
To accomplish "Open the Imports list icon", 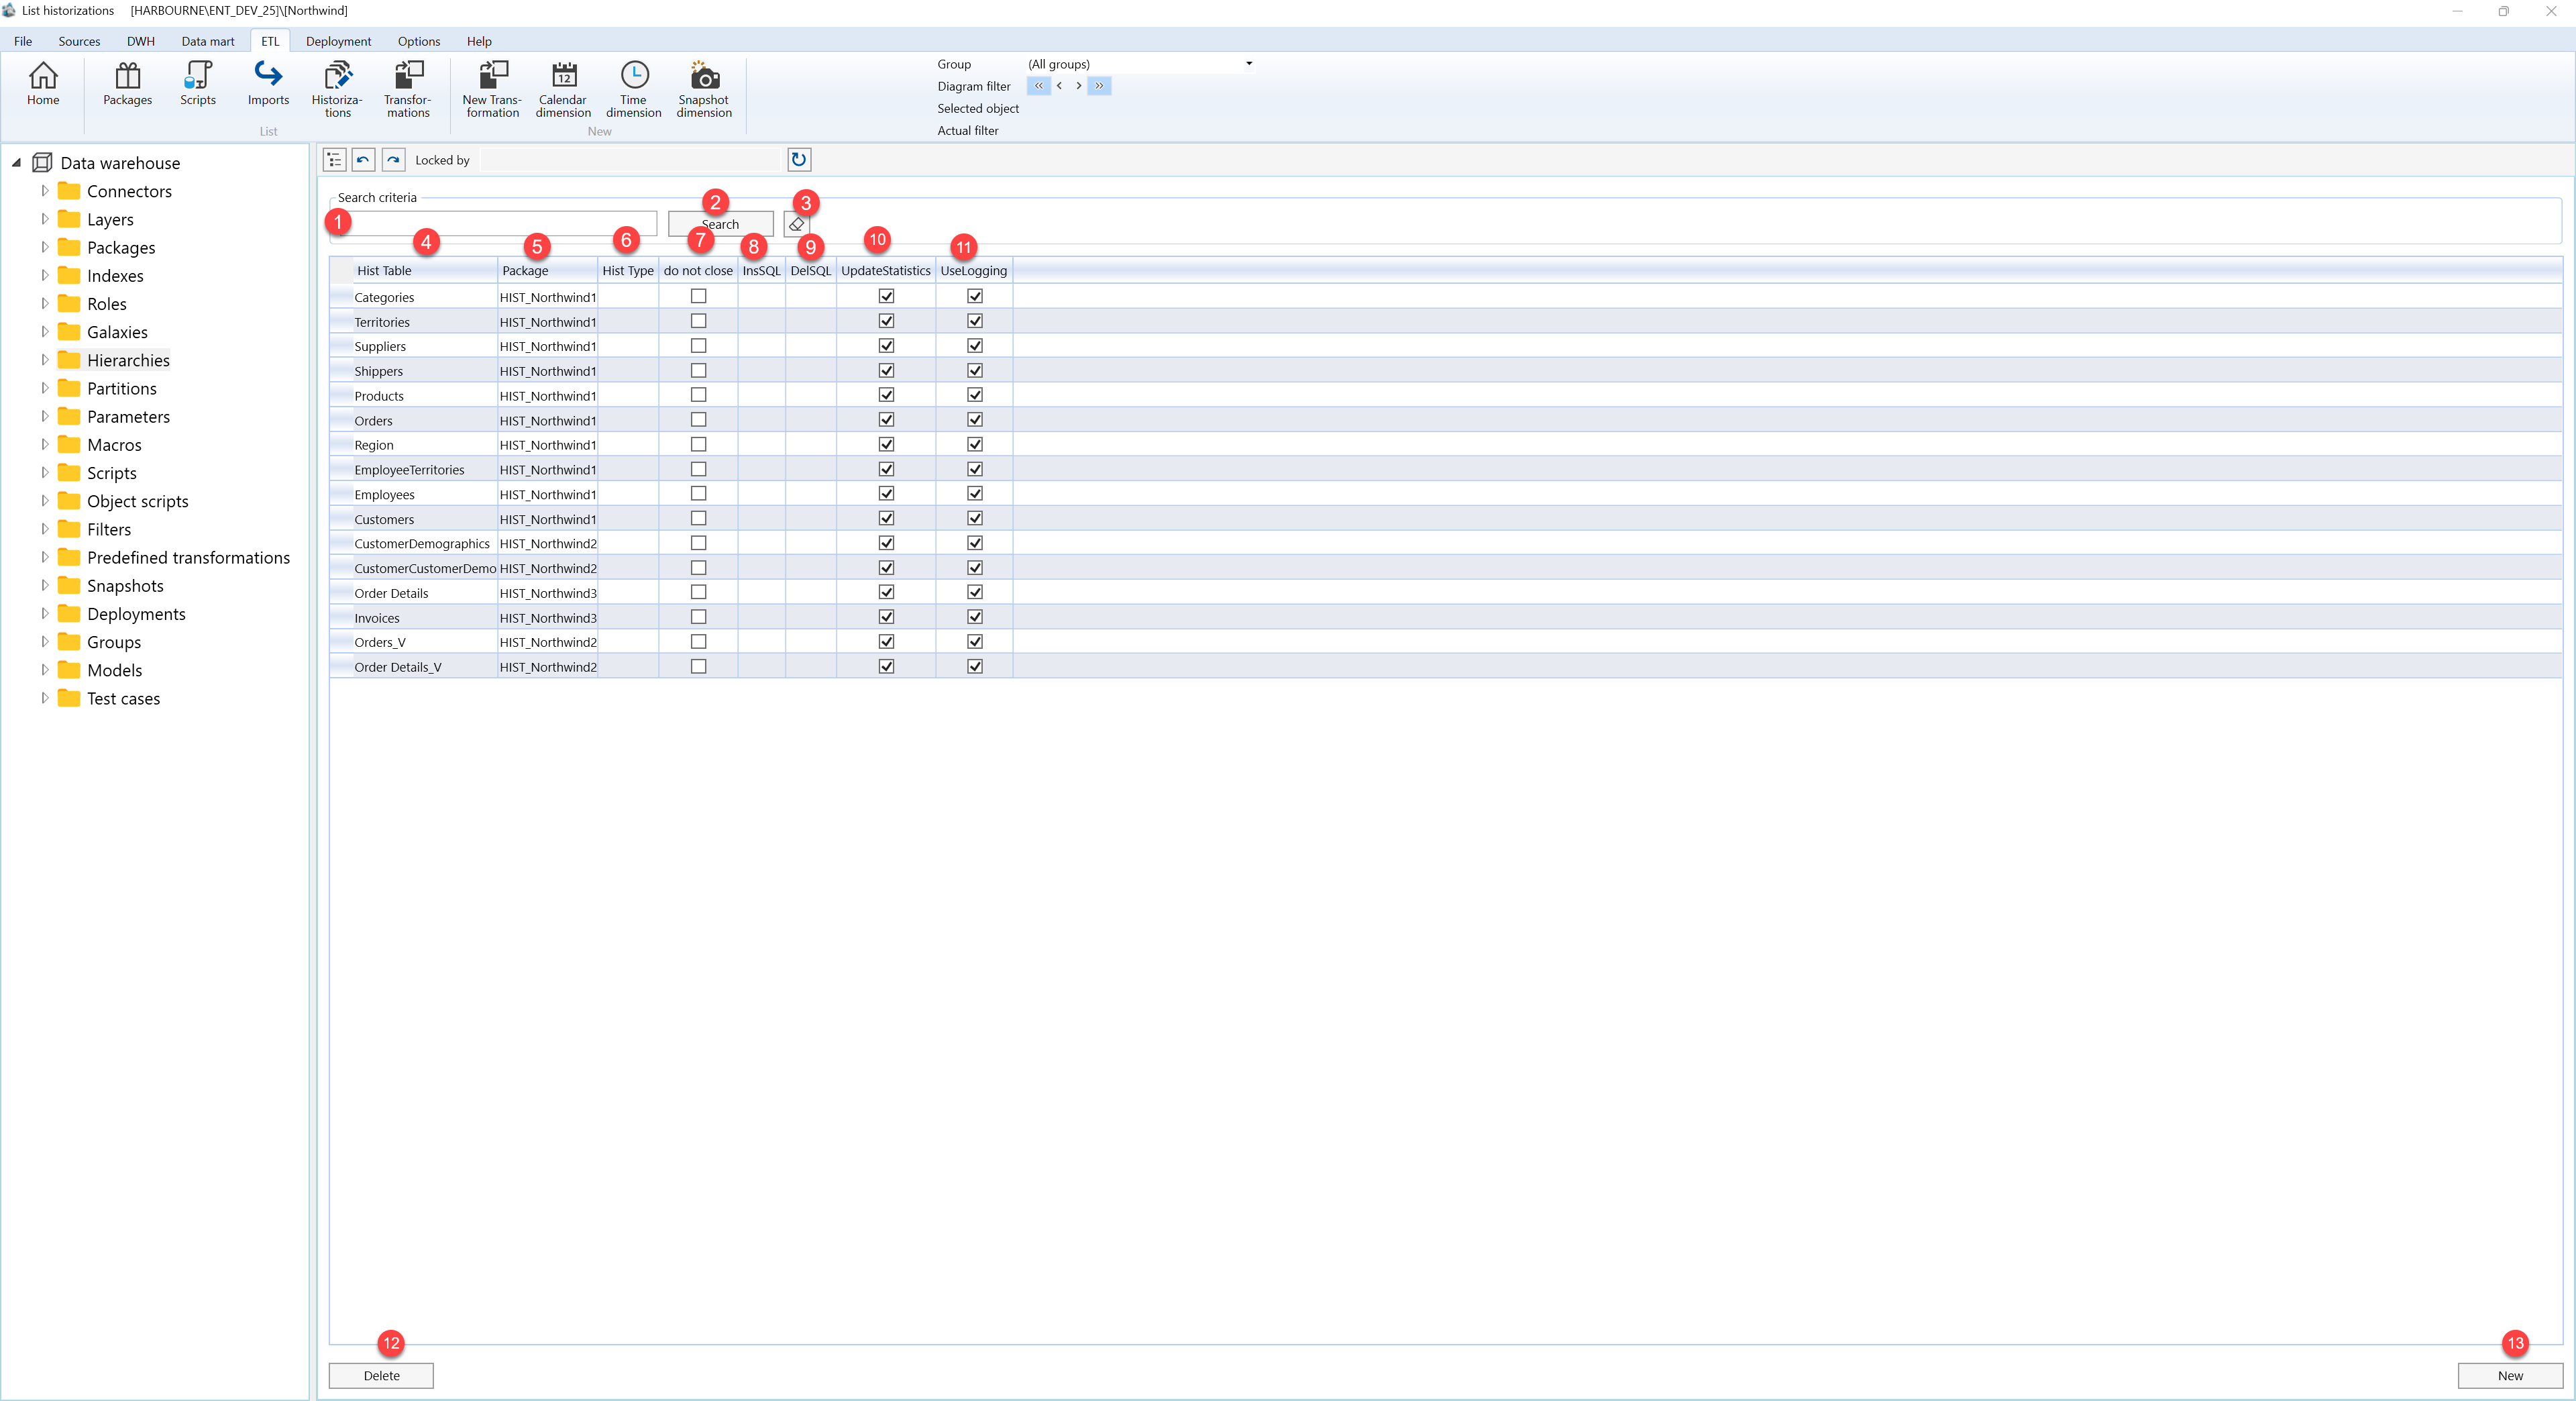I will pos(268,84).
